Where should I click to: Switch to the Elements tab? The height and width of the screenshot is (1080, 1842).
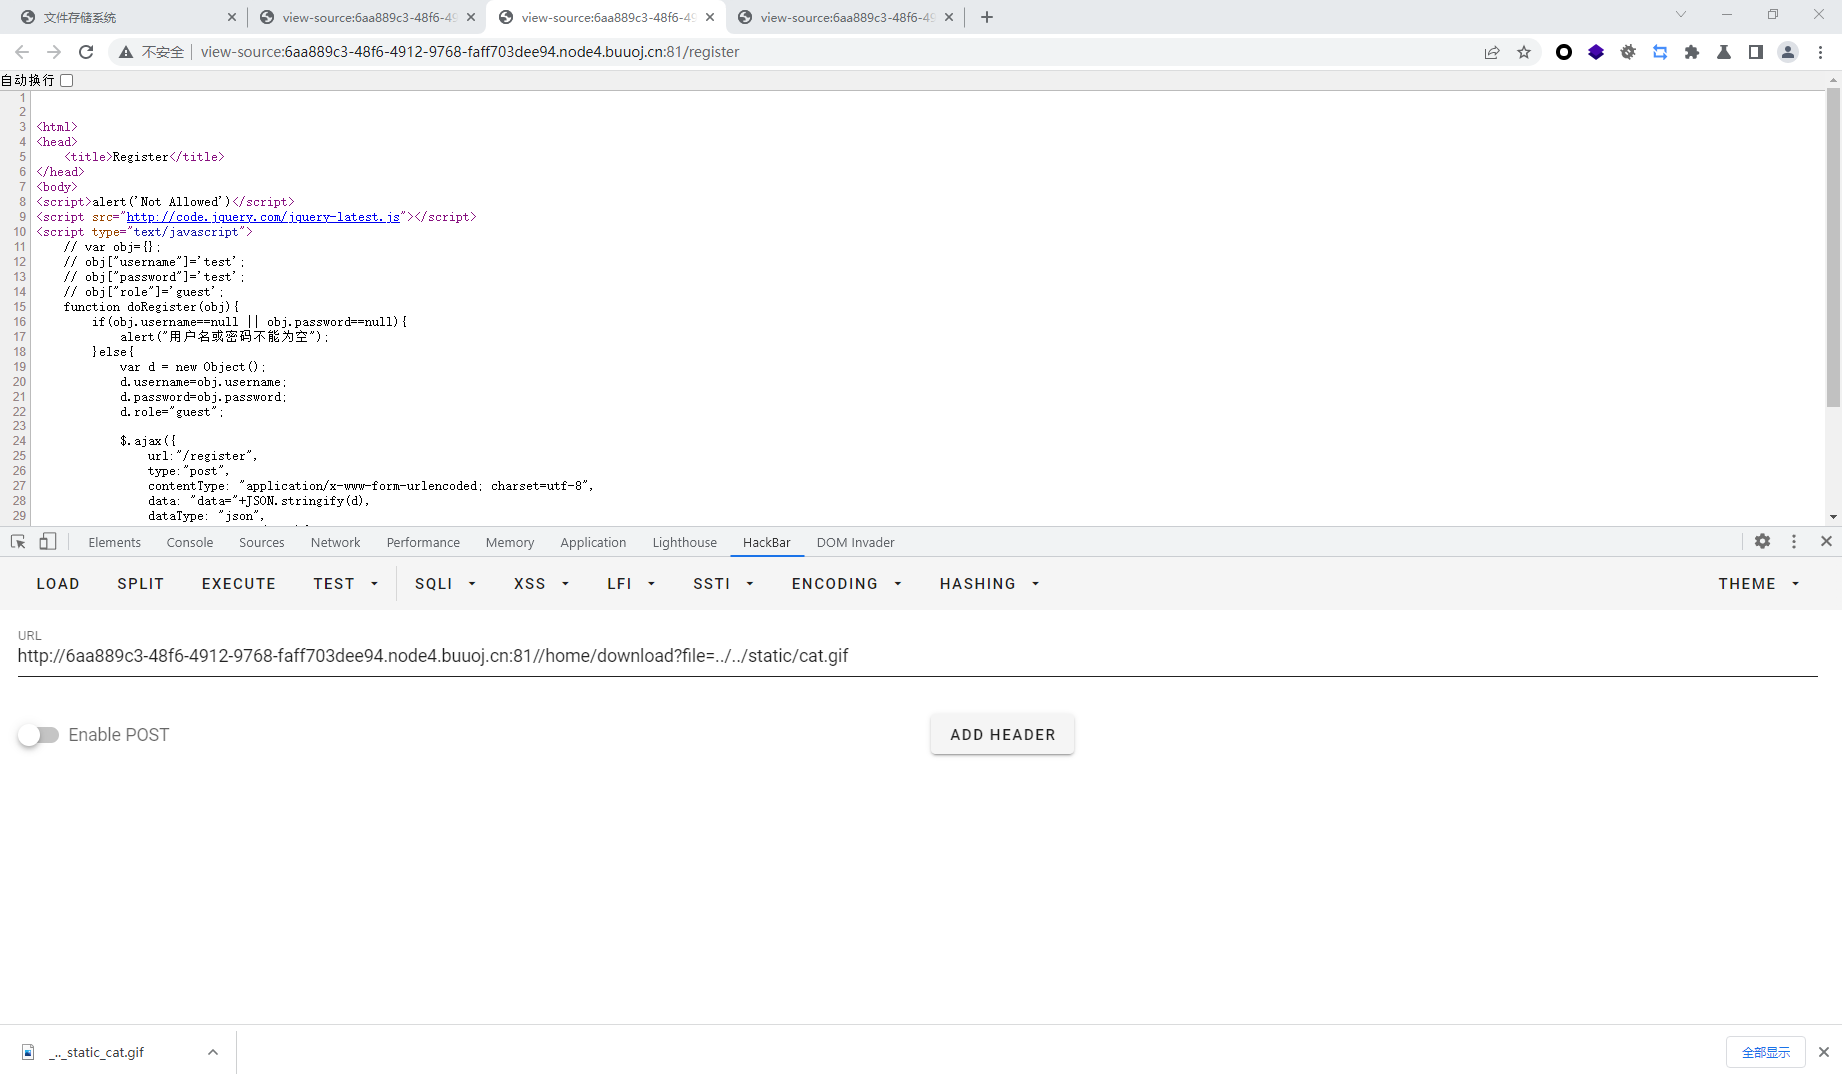pos(115,542)
